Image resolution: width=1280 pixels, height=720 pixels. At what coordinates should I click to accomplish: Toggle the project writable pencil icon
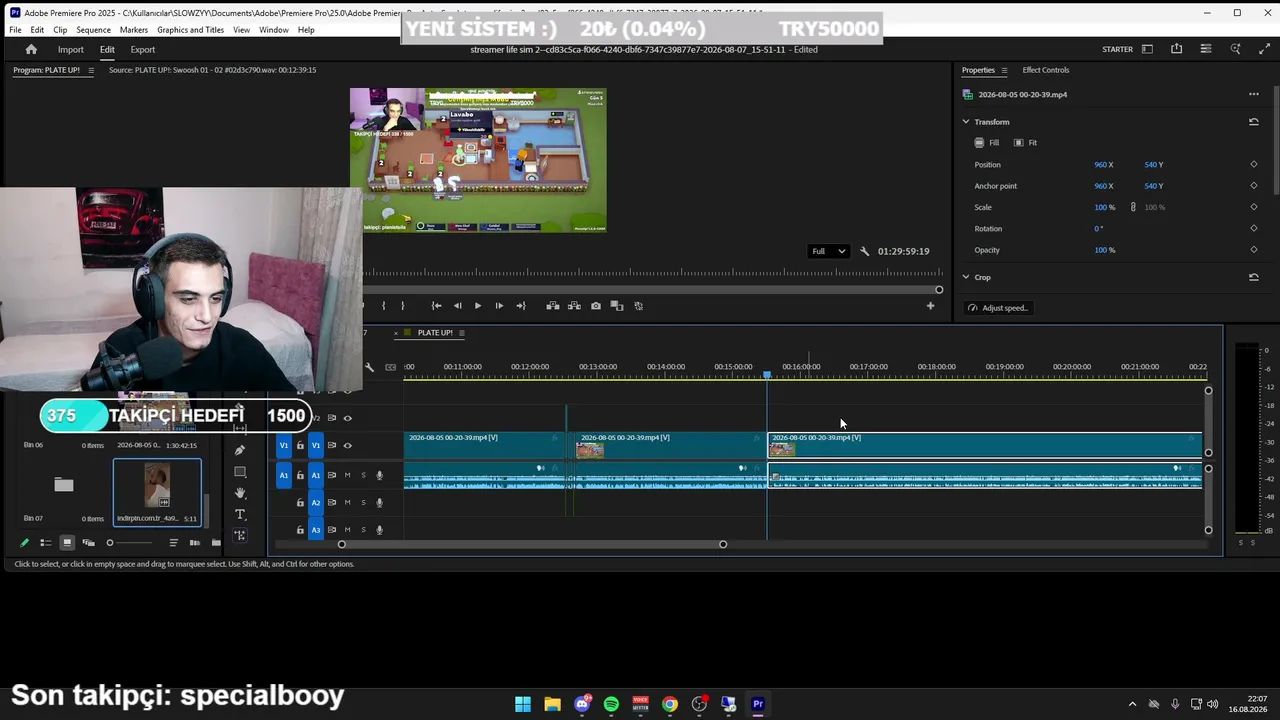click(24, 543)
